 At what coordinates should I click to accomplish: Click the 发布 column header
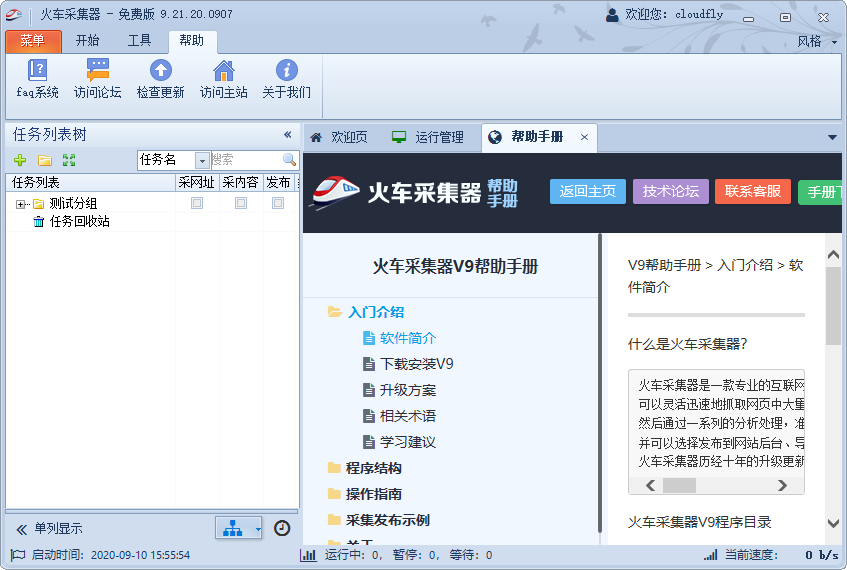[x=278, y=183]
